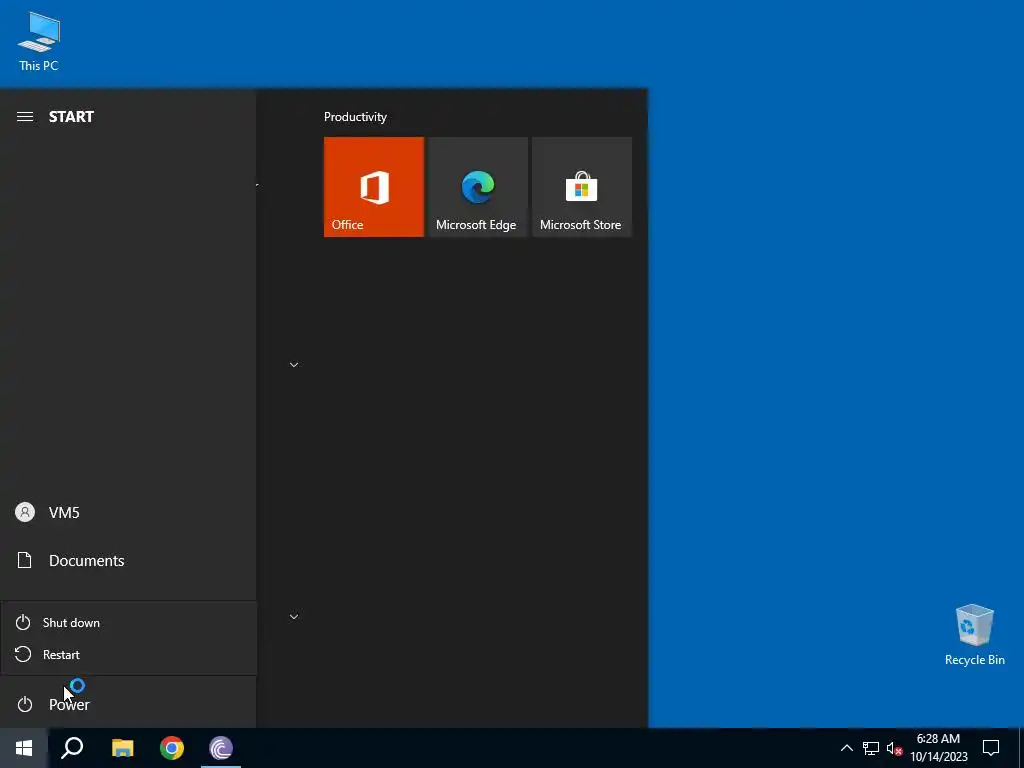
Task: Select the Recycle Bin desktop icon
Action: pyautogui.click(x=974, y=635)
